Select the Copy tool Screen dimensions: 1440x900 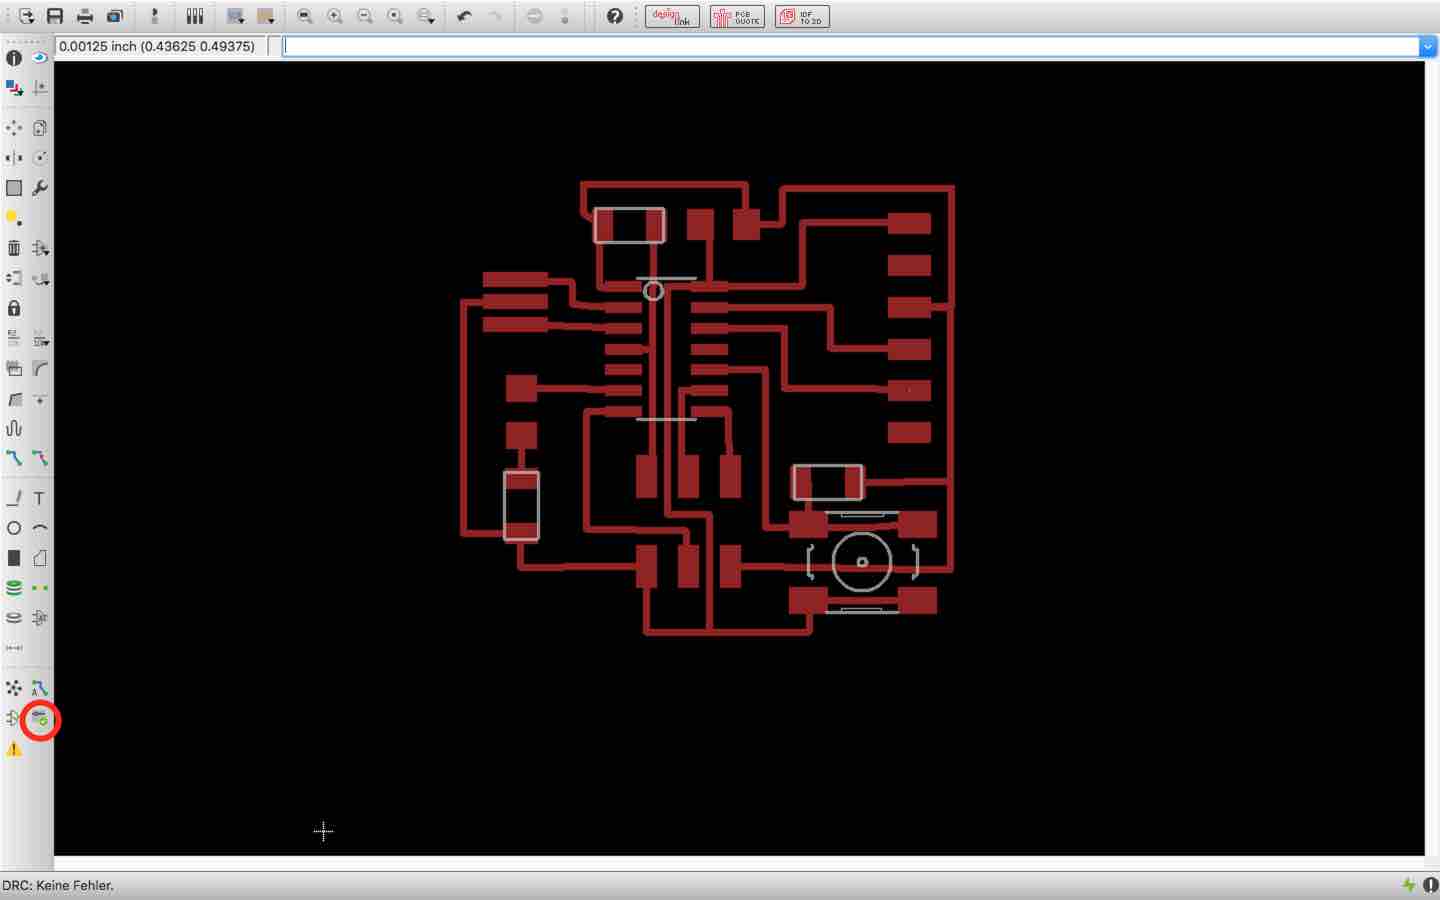pos(40,128)
